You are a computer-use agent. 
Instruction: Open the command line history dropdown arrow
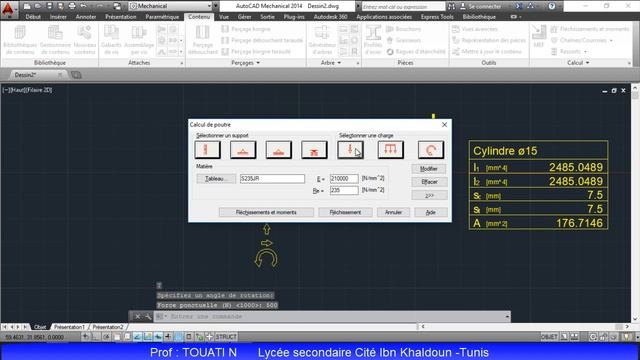point(507,316)
